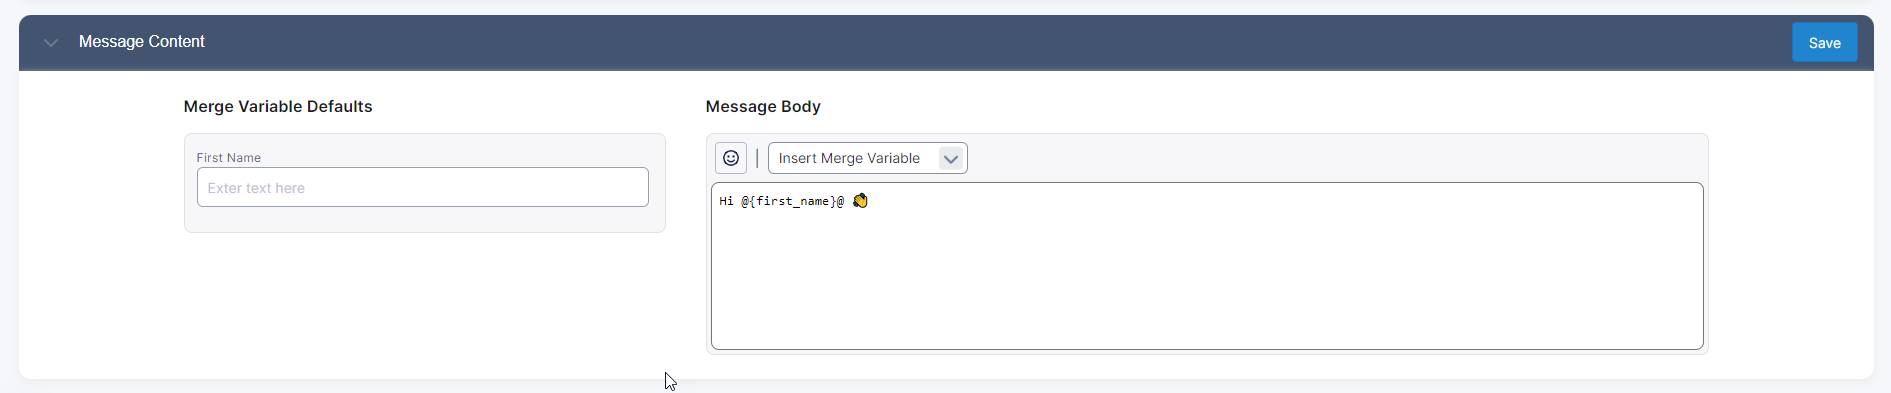
Task: Click the @{first_name}@ merge tag text
Action: tap(792, 201)
